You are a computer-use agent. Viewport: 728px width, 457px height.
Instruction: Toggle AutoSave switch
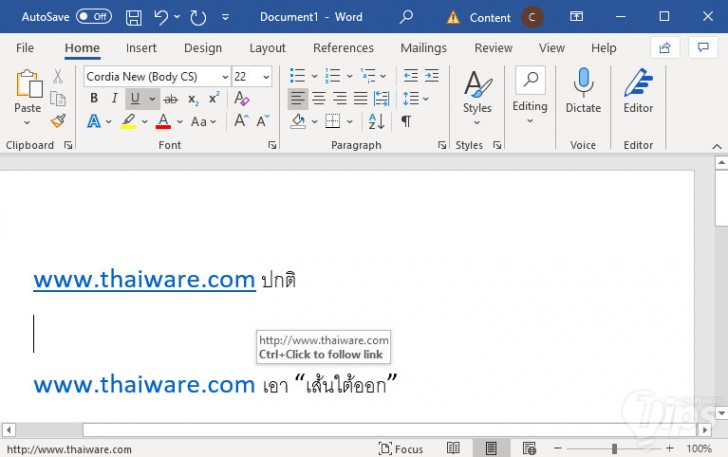[94, 17]
